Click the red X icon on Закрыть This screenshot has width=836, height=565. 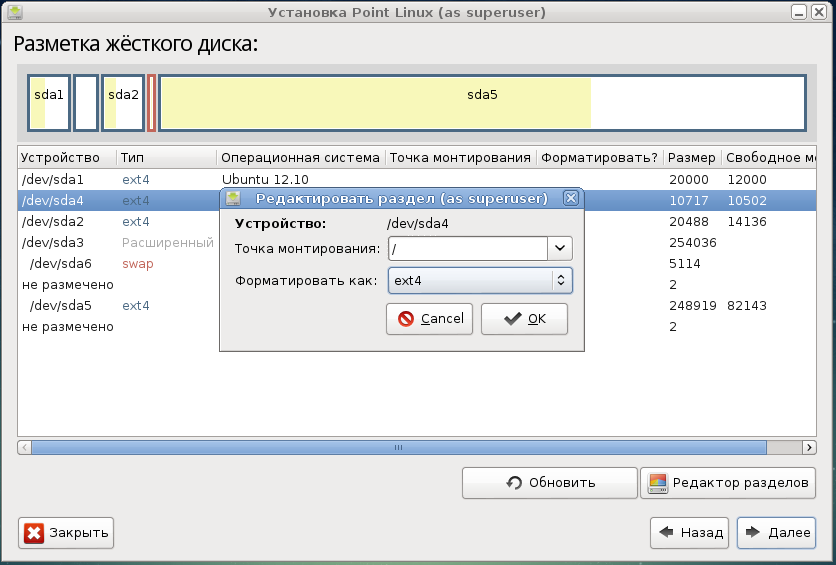34,533
